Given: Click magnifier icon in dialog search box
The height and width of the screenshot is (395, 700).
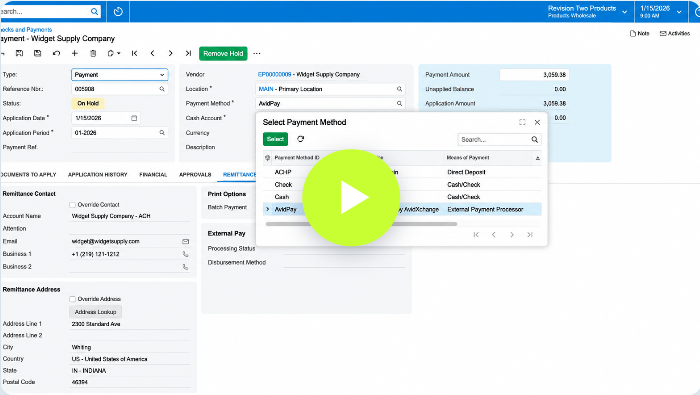Looking at the screenshot, I should tap(535, 140).
